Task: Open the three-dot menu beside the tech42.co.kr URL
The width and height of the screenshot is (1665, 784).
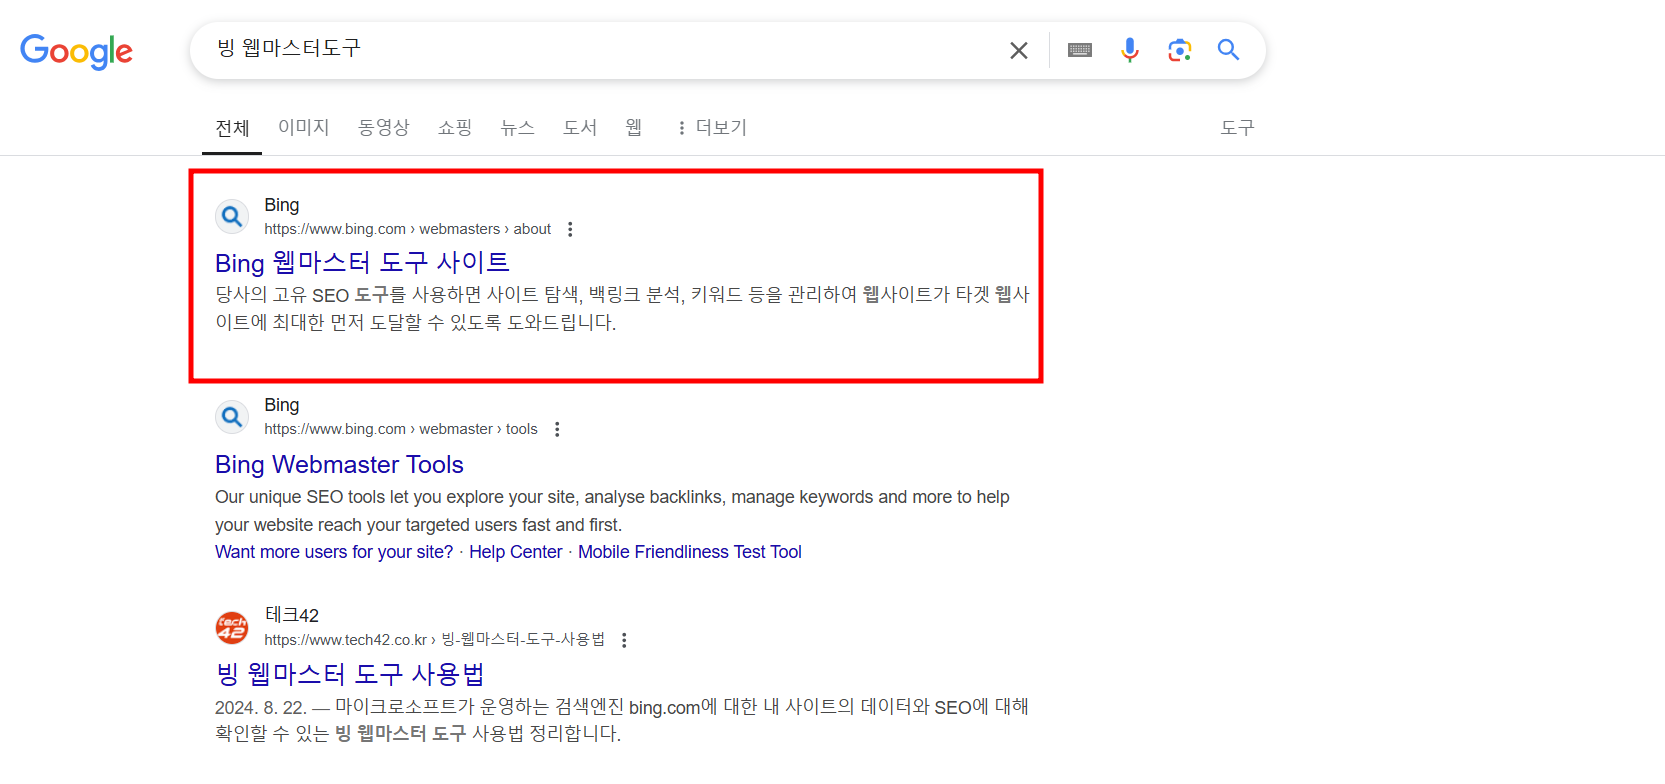Action: (x=624, y=640)
